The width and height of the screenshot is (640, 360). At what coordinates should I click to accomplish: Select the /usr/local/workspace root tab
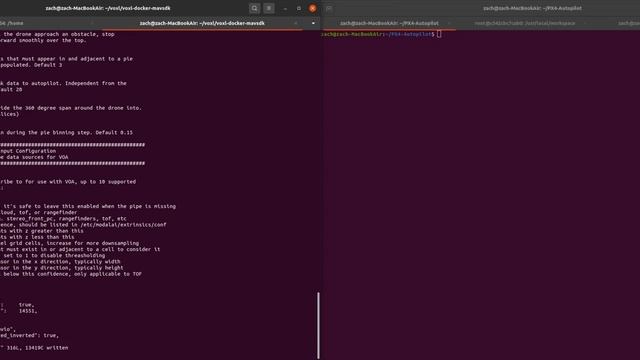pyautogui.click(x=524, y=23)
